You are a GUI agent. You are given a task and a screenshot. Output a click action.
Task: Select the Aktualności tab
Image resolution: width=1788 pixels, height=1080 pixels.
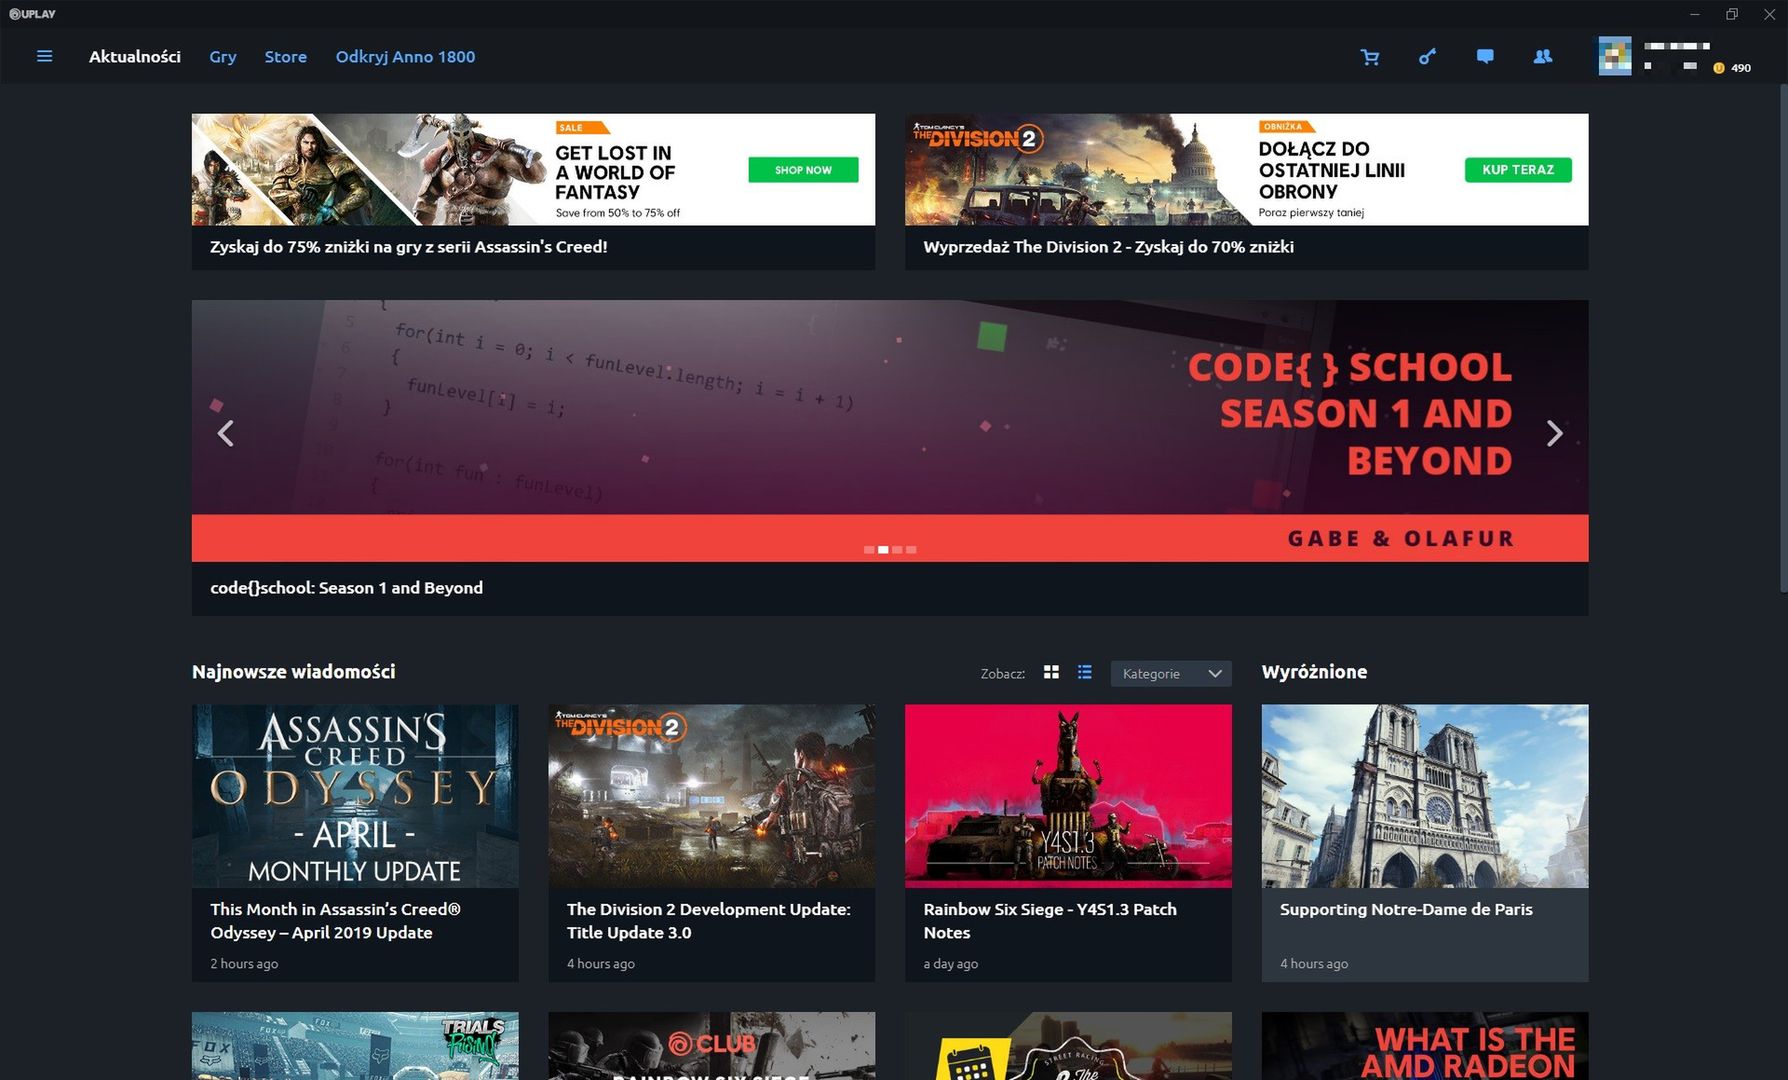[x=135, y=57]
